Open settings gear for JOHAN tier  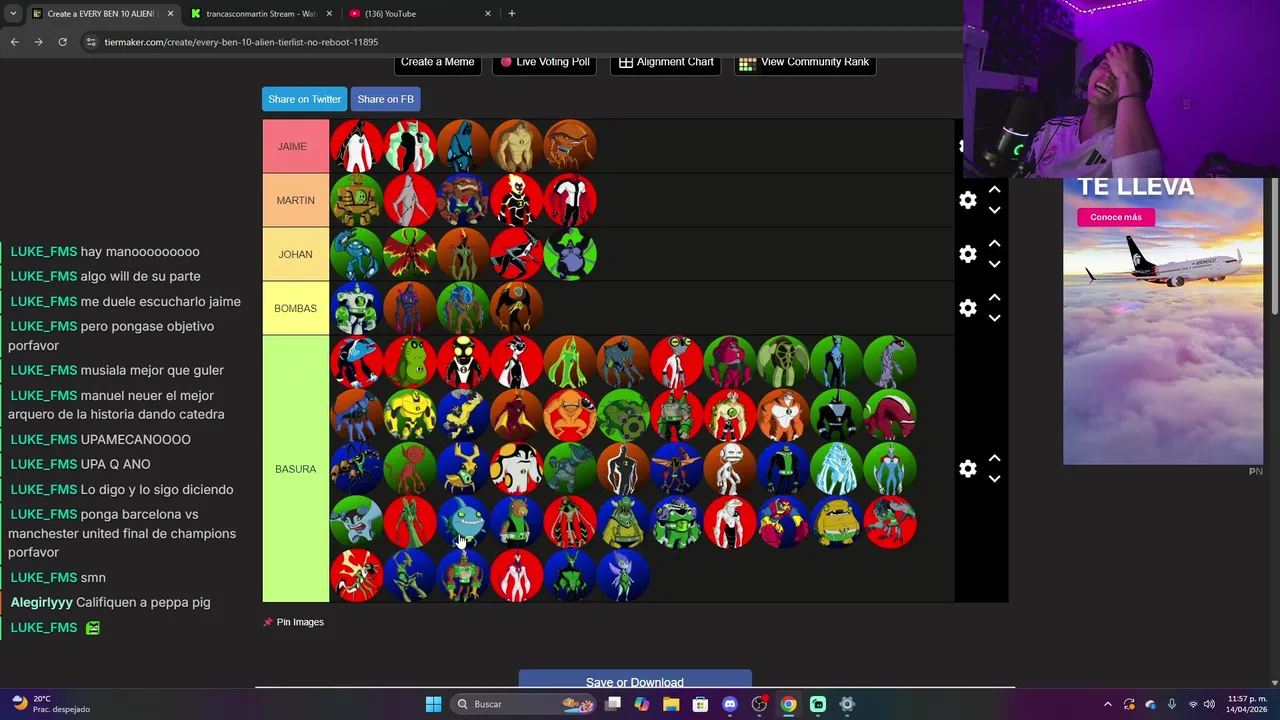point(967,254)
